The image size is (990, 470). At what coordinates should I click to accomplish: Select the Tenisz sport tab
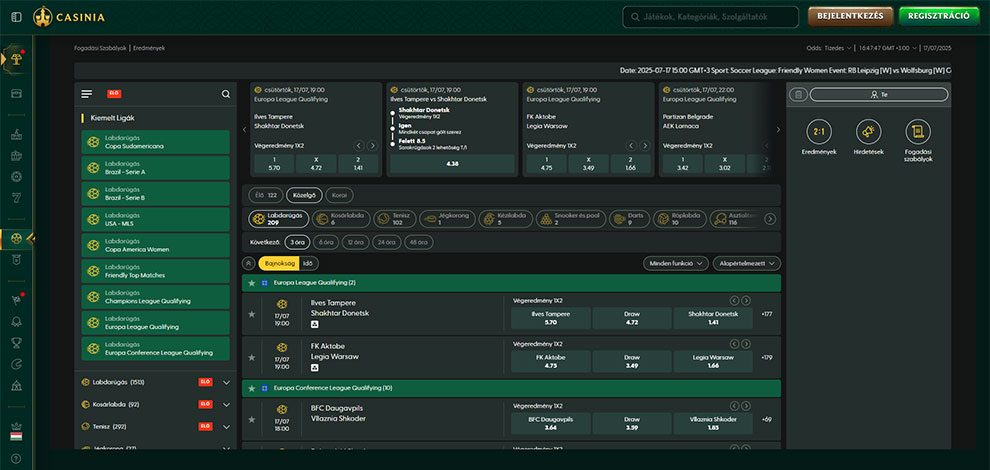[x=395, y=219]
